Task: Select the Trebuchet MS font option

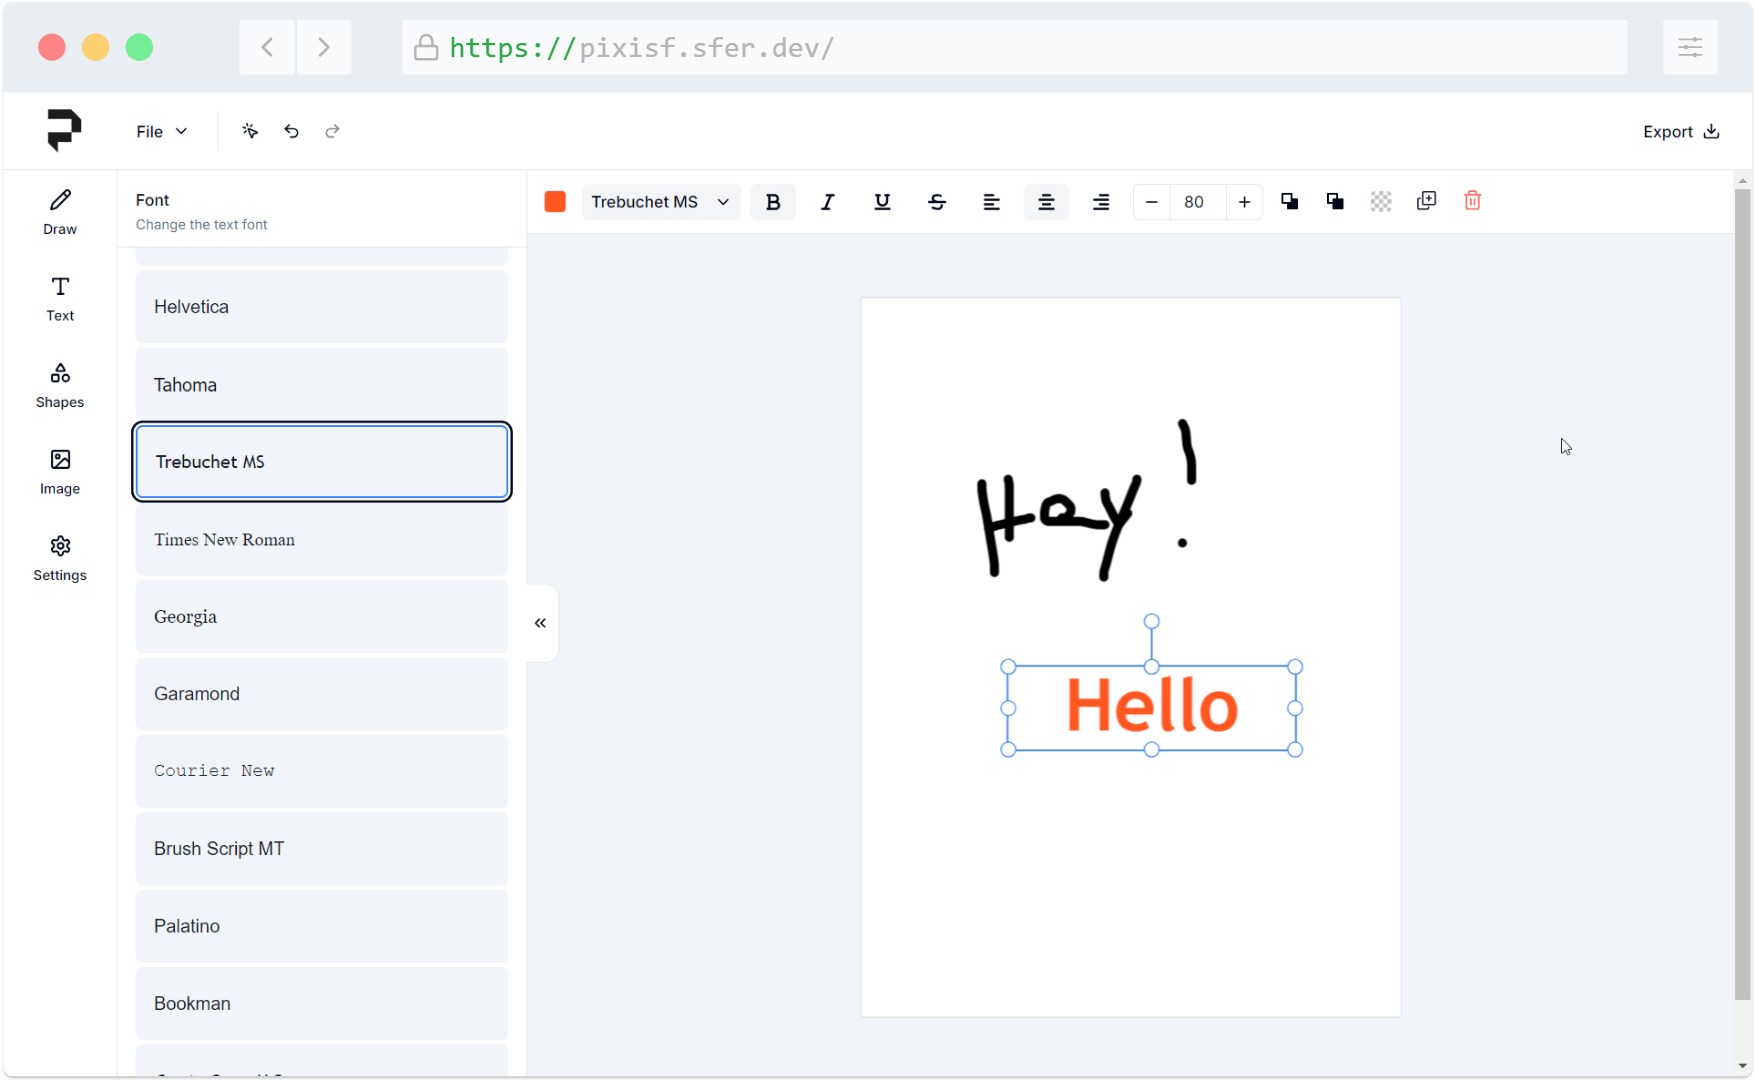Action: coord(322,462)
